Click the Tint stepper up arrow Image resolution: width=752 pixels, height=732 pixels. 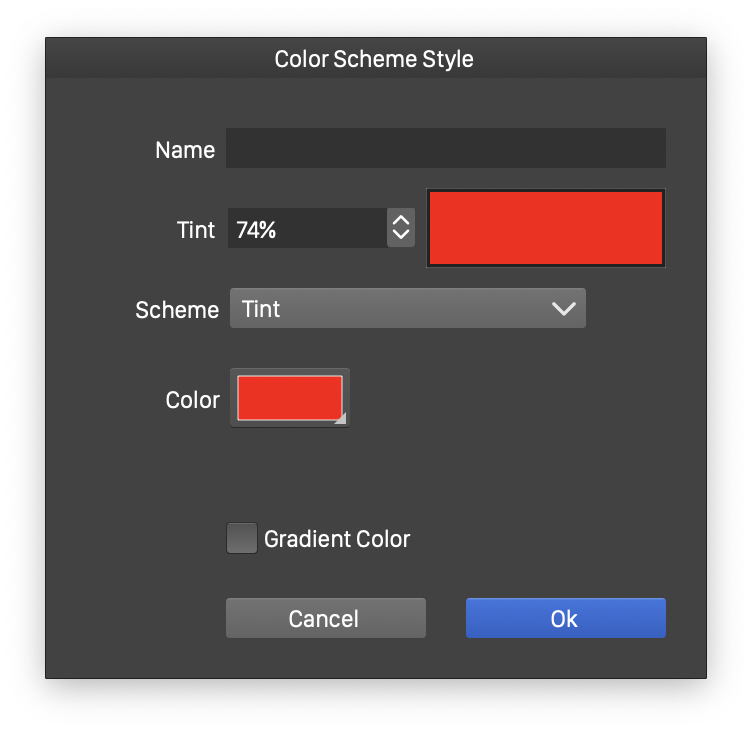pyautogui.click(x=401, y=220)
